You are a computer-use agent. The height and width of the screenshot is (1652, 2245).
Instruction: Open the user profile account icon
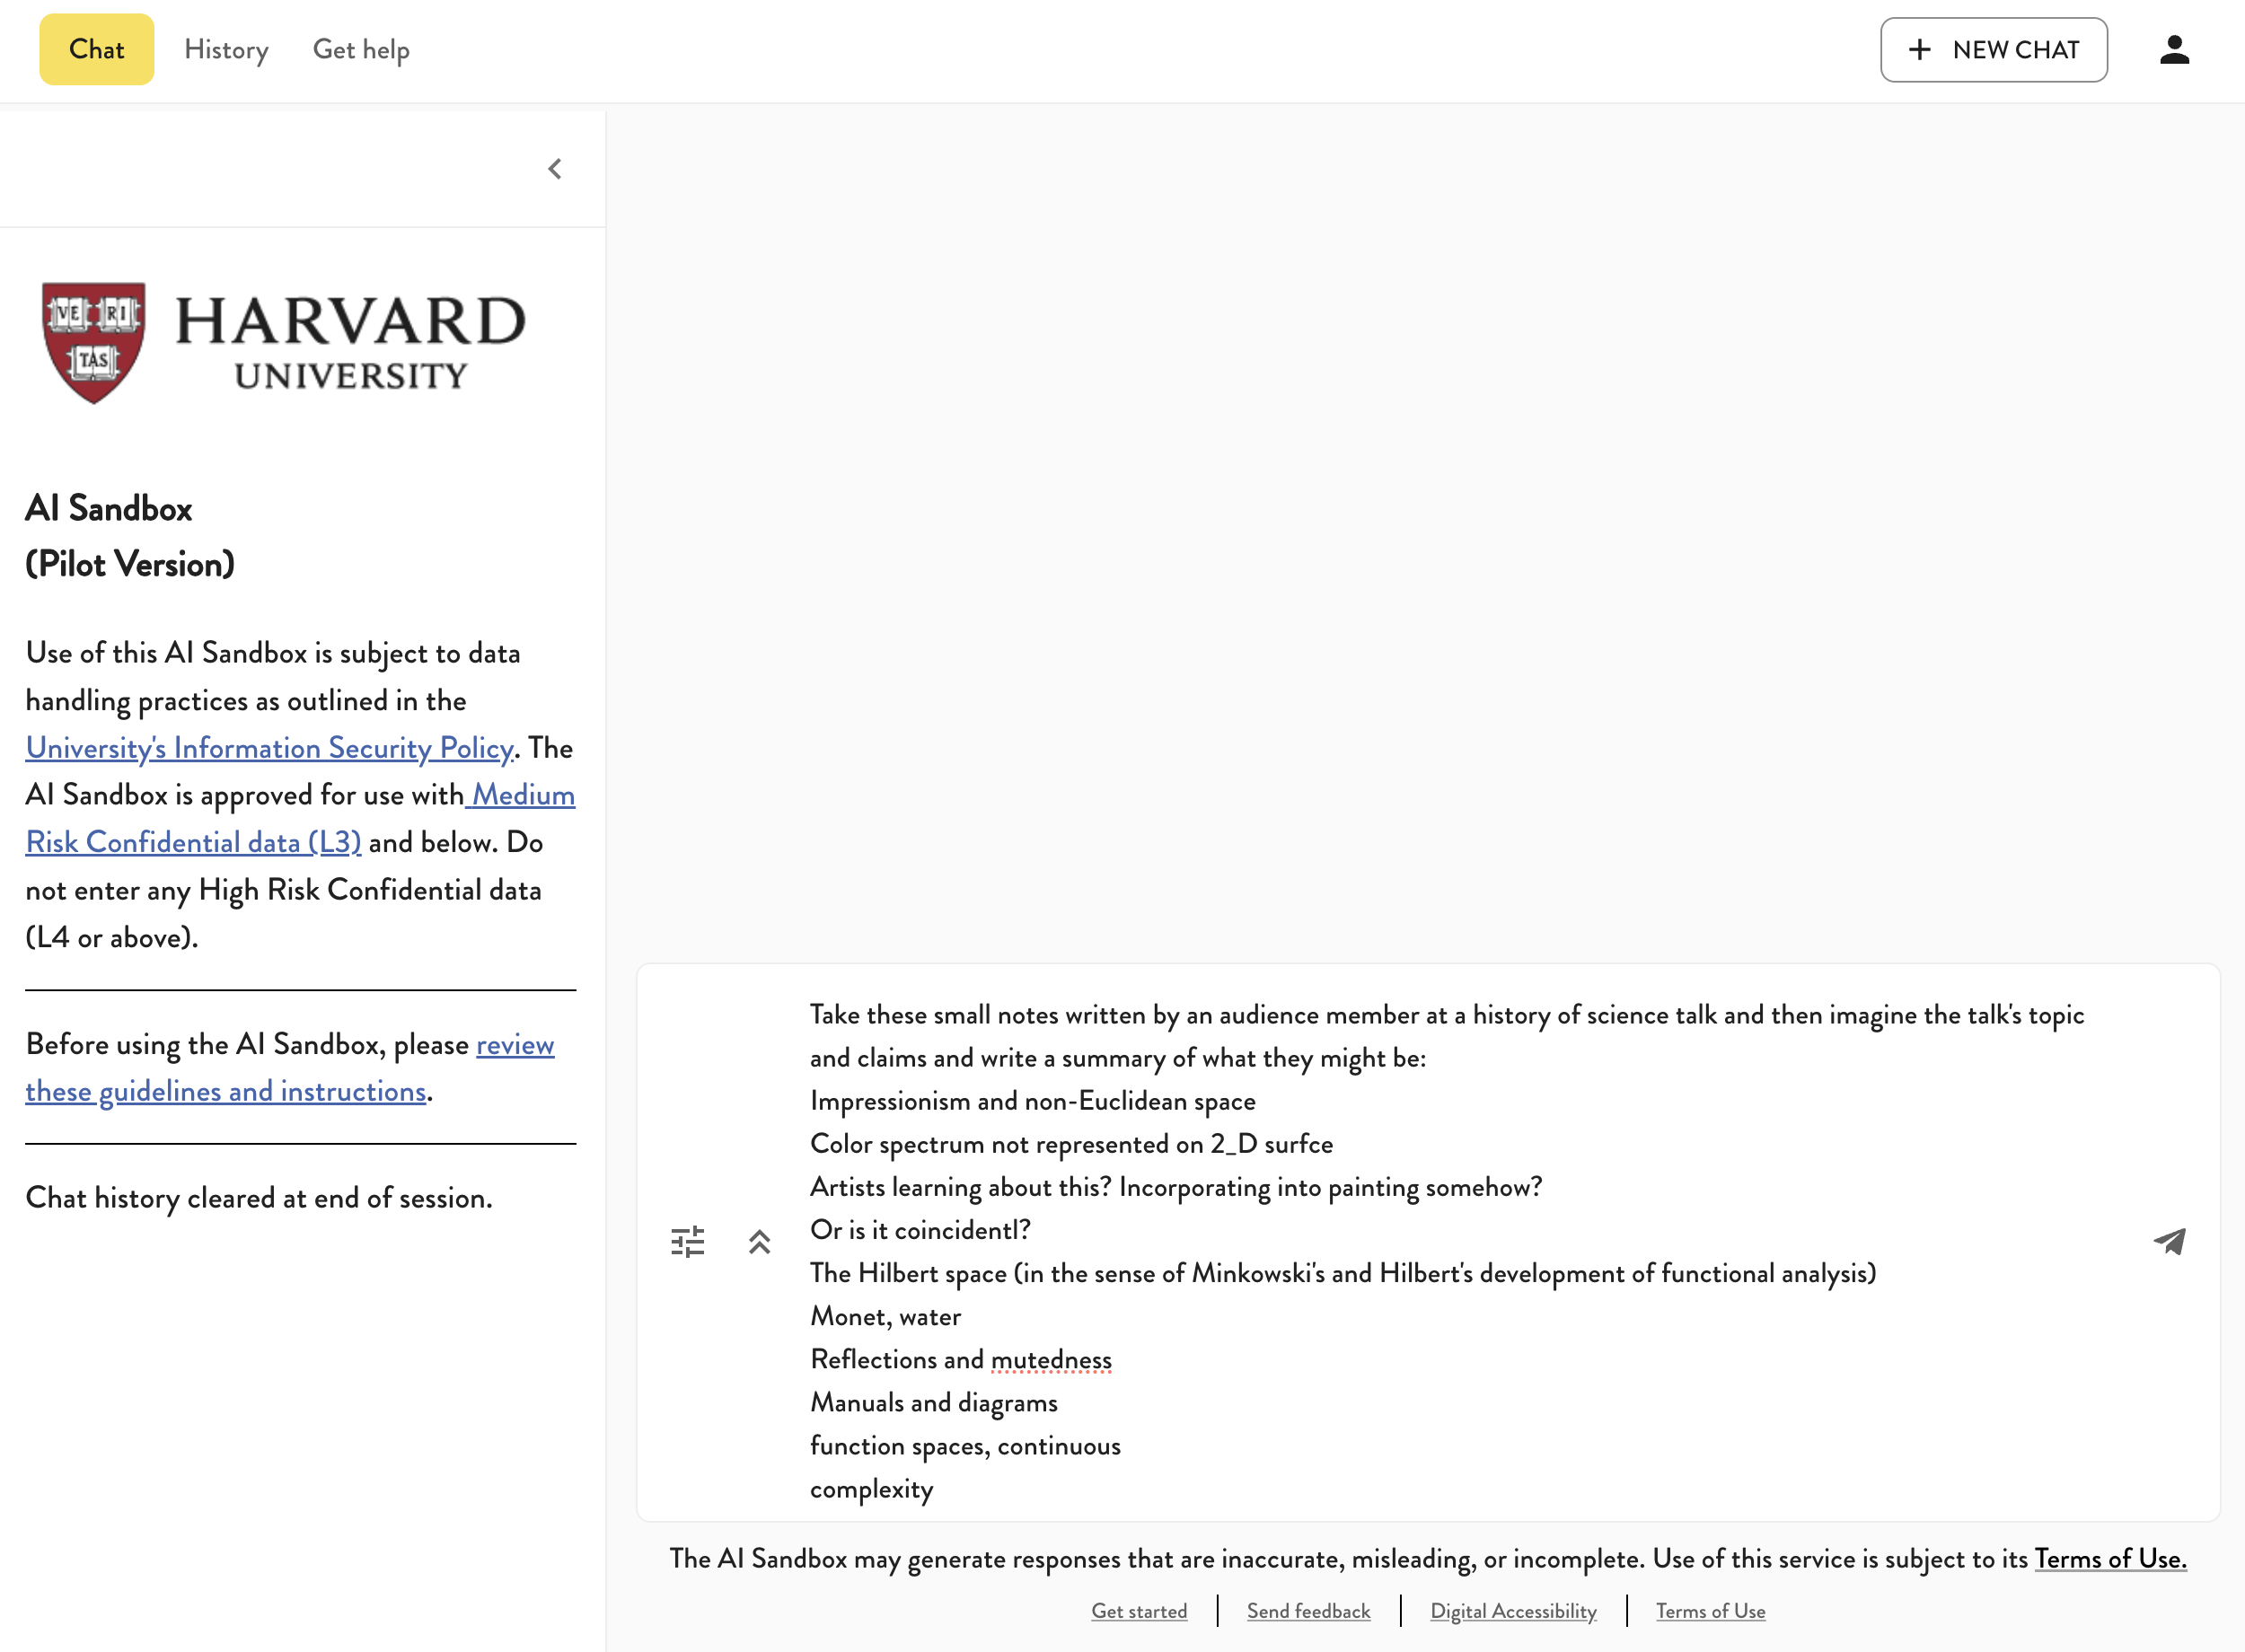tap(2174, 50)
